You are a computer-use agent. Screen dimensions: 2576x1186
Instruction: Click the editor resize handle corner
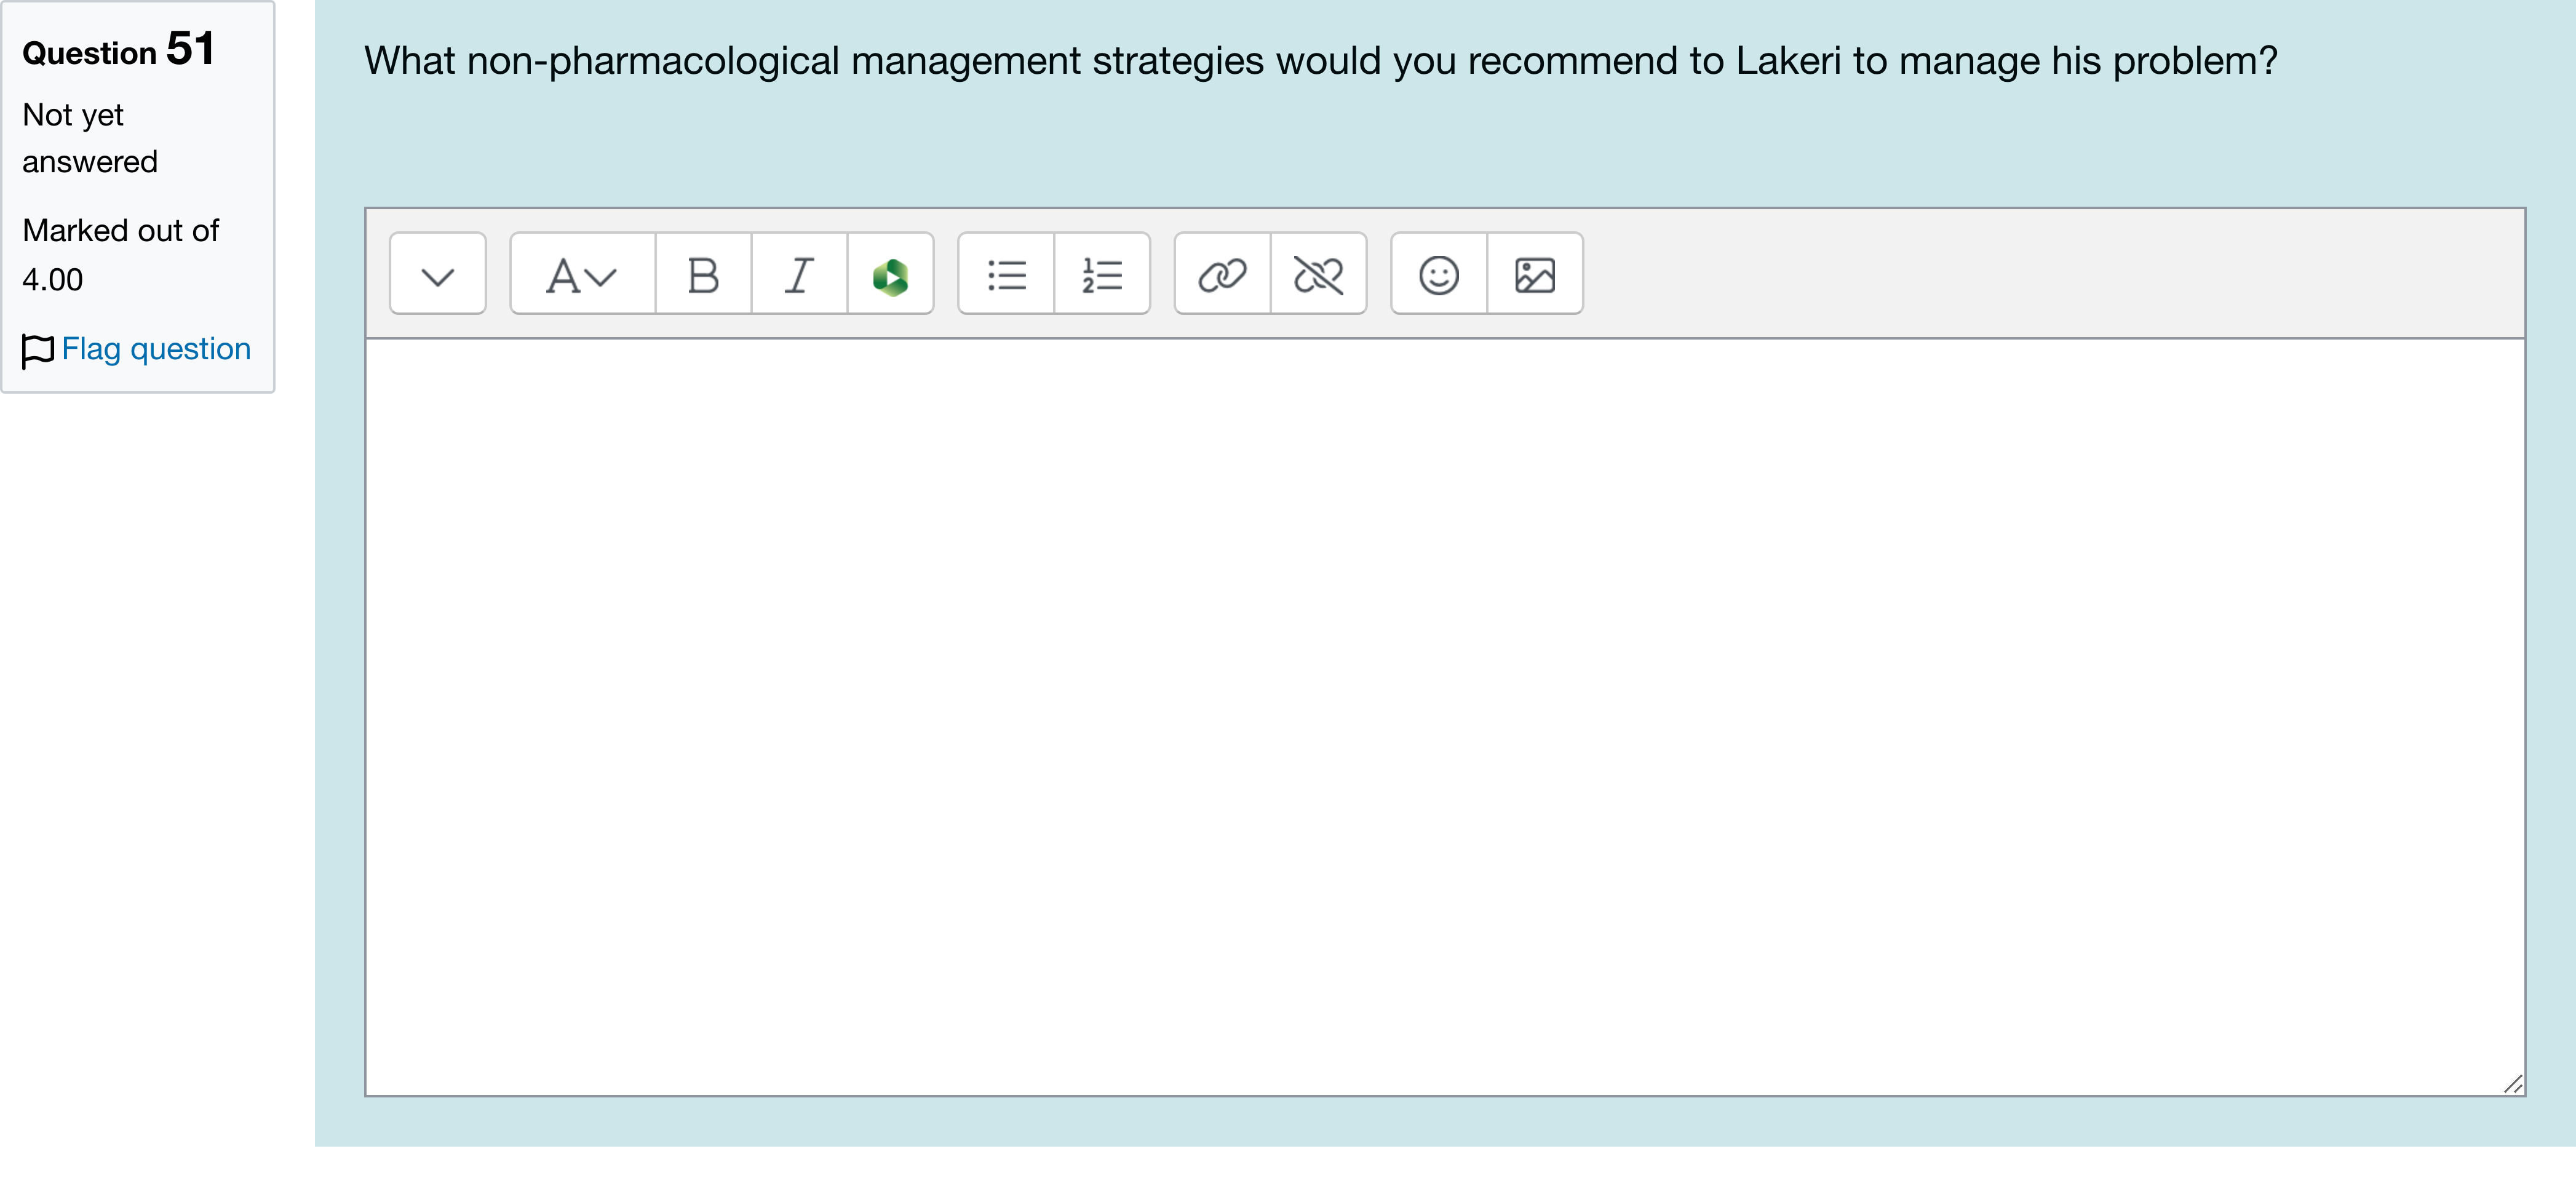(x=2512, y=1084)
